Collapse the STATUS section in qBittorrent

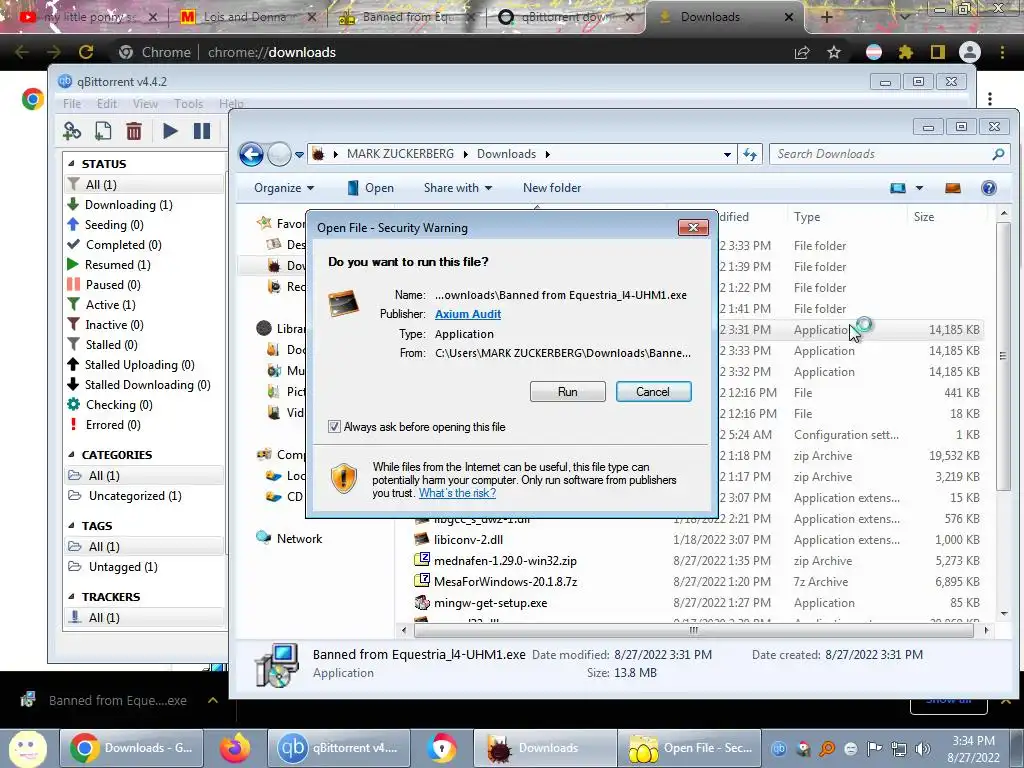point(71,163)
